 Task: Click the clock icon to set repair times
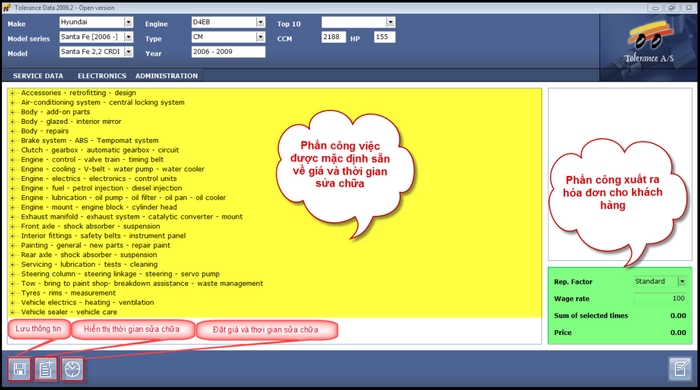[72, 369]
